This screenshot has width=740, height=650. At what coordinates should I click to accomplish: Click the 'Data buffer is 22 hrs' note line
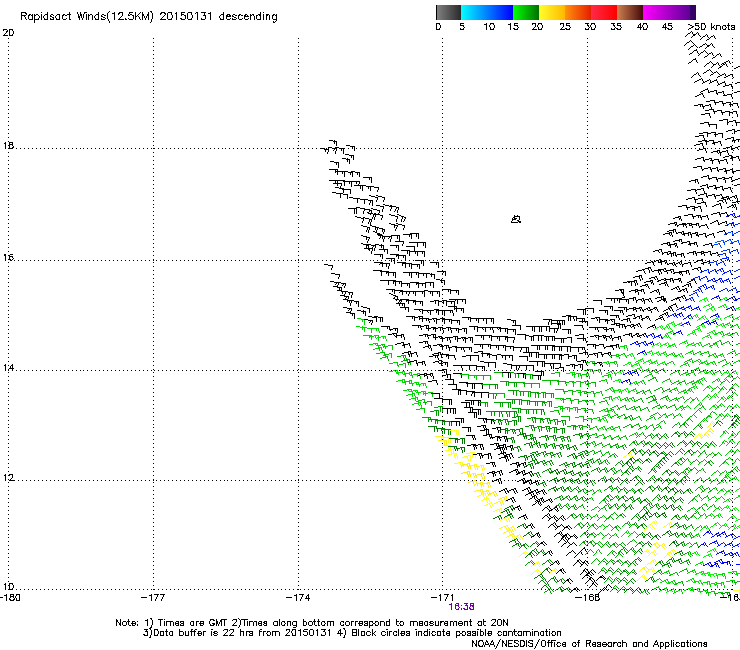point(352,633)
